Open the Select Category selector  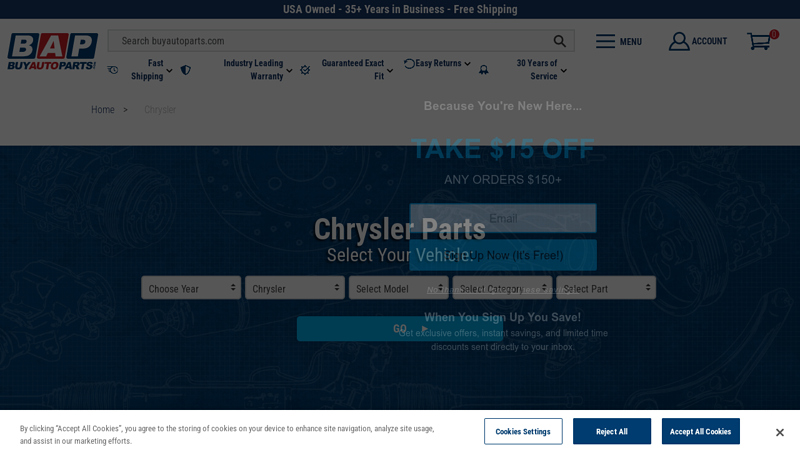502,288
